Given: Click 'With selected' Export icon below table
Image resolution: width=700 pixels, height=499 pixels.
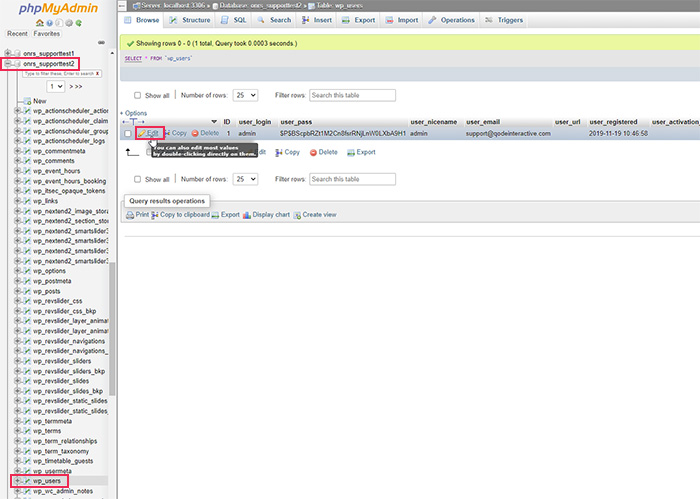Looking at the screenshot, I should [351, 153].
